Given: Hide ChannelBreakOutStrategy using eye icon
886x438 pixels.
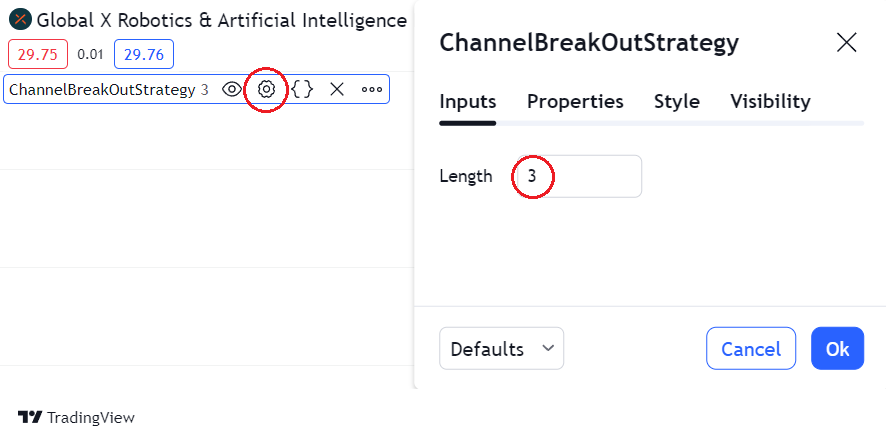Looking at the screenshot, I should (x=231, y=89).
